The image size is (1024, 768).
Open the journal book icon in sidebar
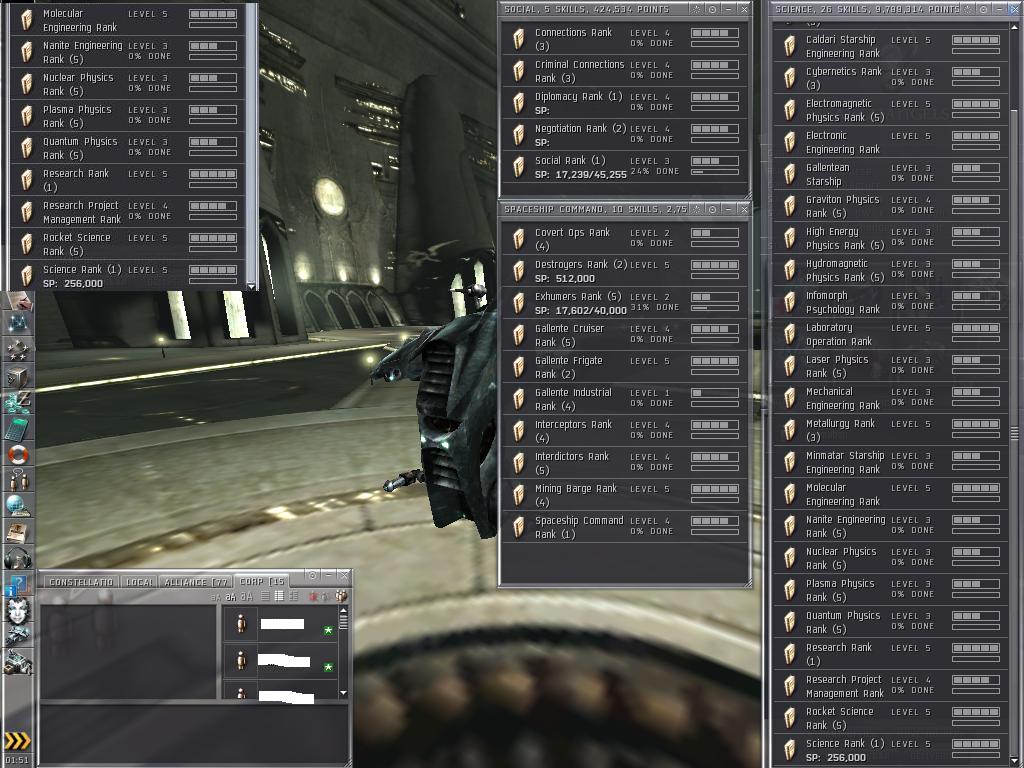point(18,532)
